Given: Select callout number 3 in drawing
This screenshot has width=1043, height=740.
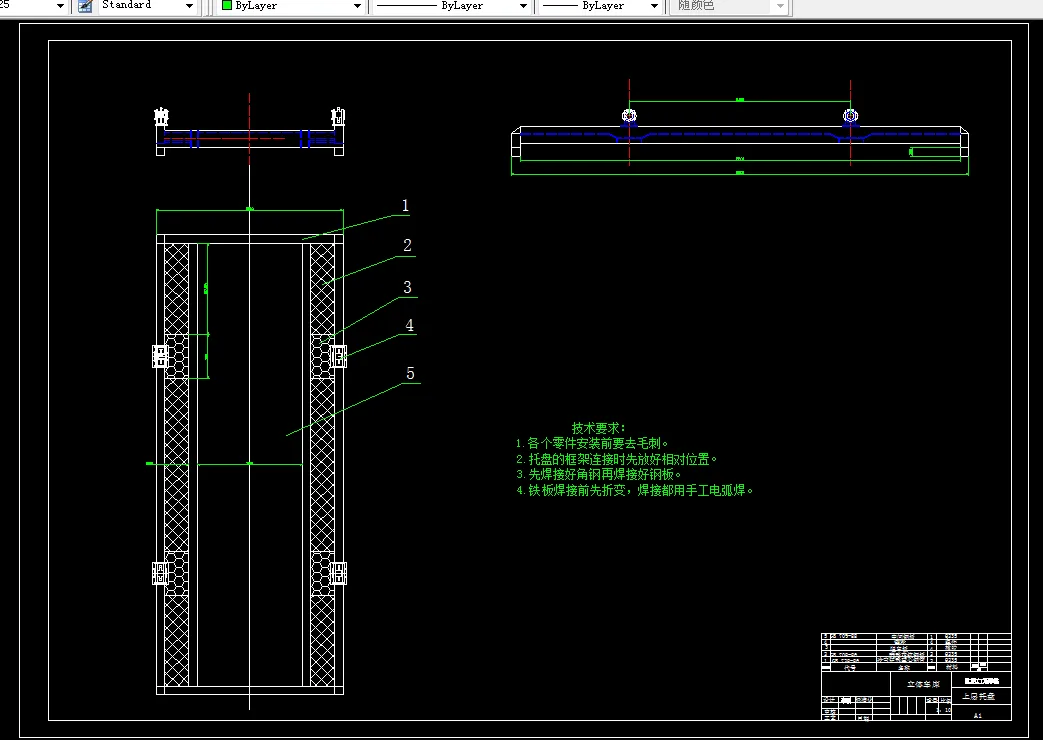Looking at the screenshot, I should coord(408,287).
